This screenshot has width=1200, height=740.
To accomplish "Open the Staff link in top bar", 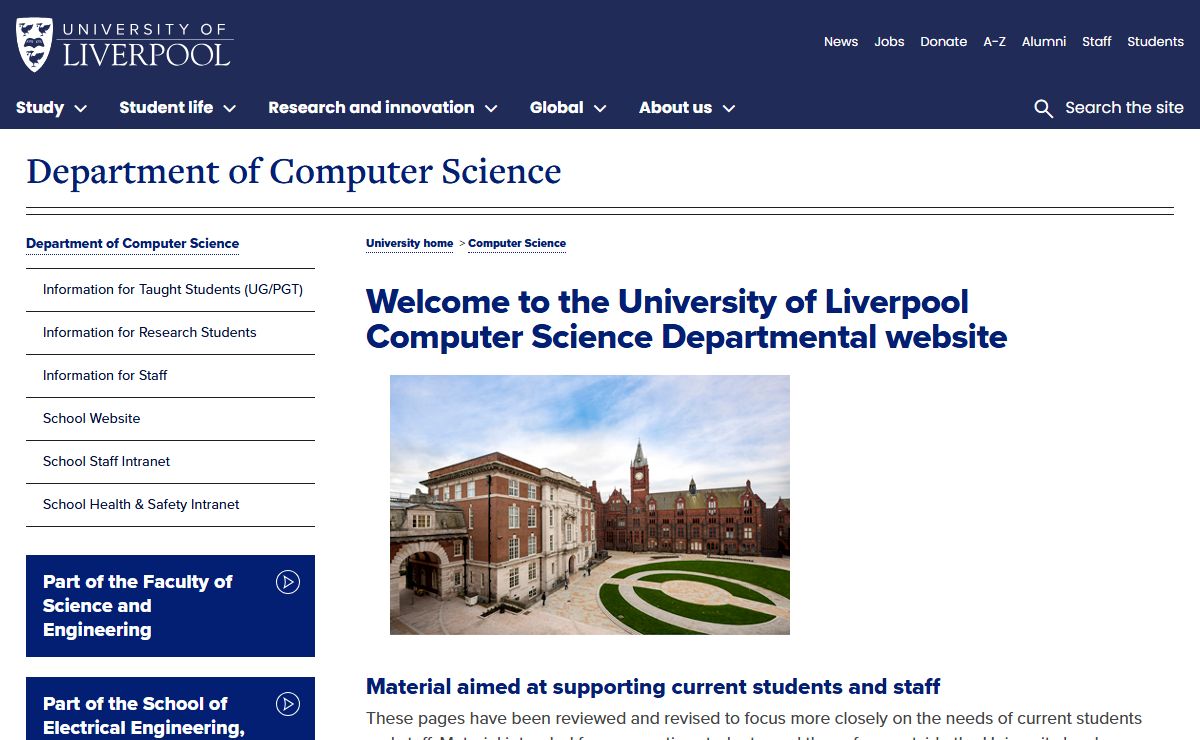I will 1097,41.
